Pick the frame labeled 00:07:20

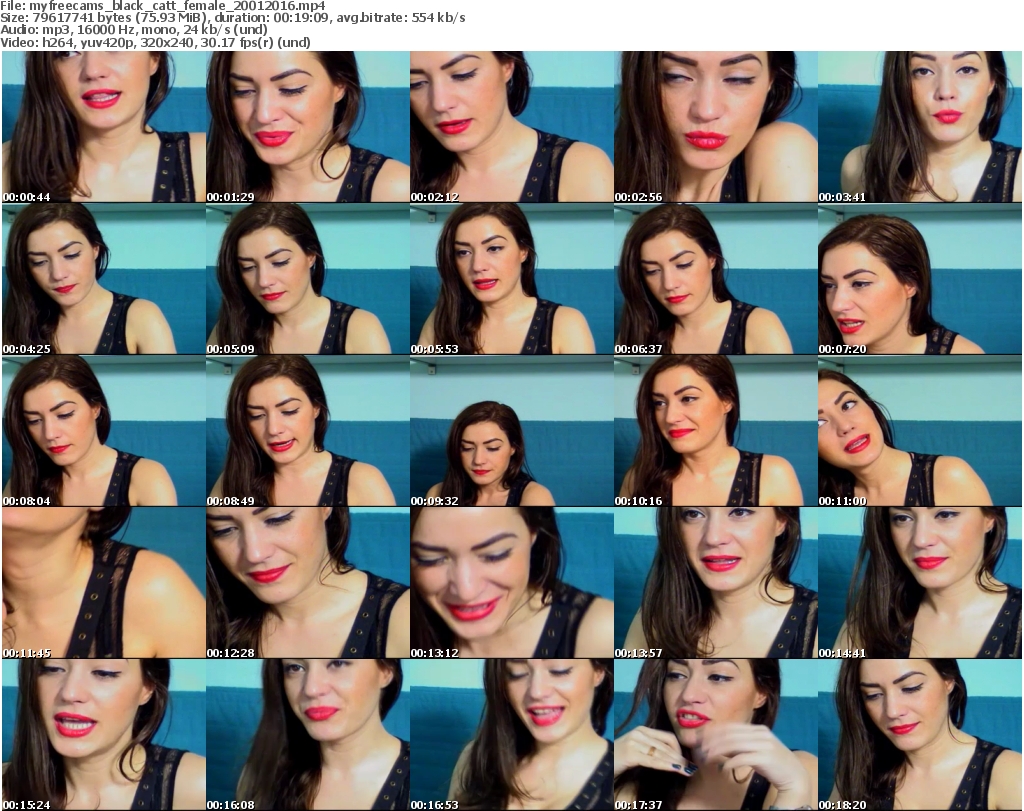pos(920,279)
